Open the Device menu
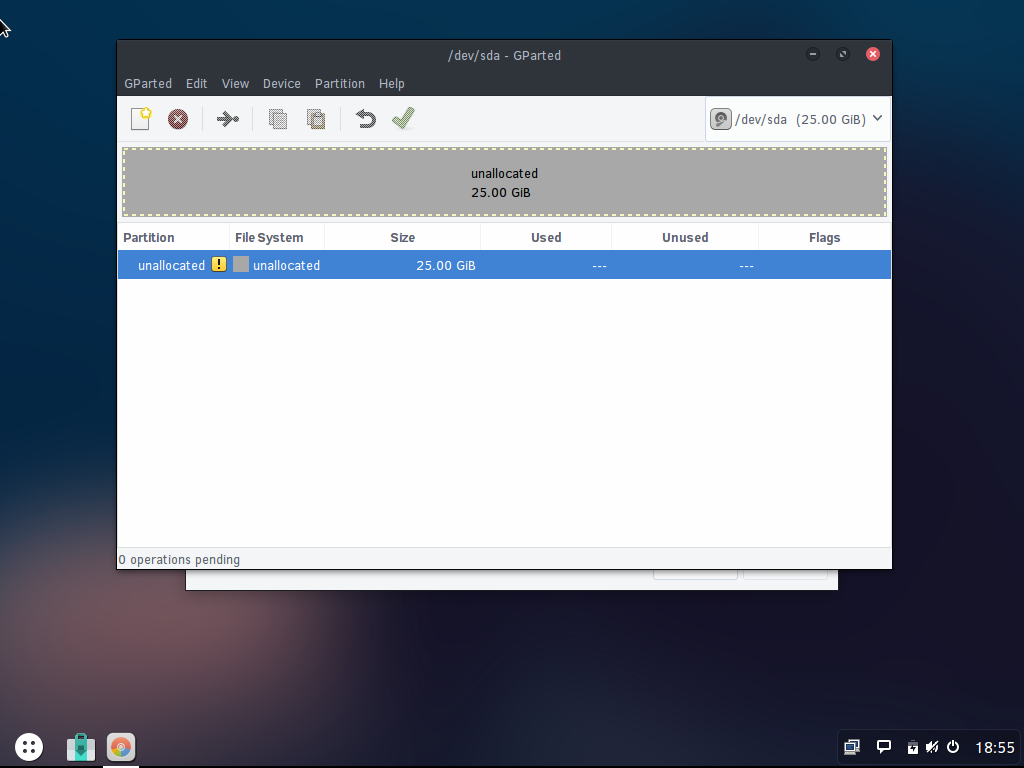This screenshot has width=1024, height=768. coord(281,84)
